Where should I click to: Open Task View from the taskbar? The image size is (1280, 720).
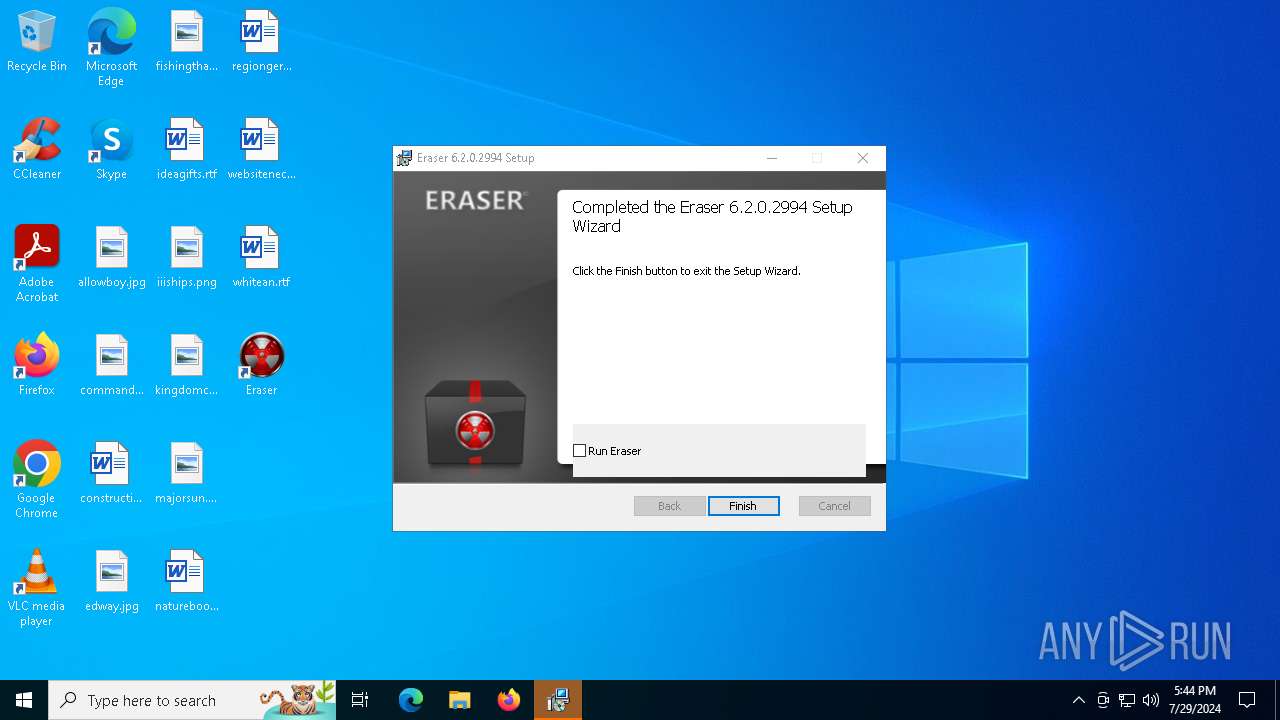tap(360, 700)
